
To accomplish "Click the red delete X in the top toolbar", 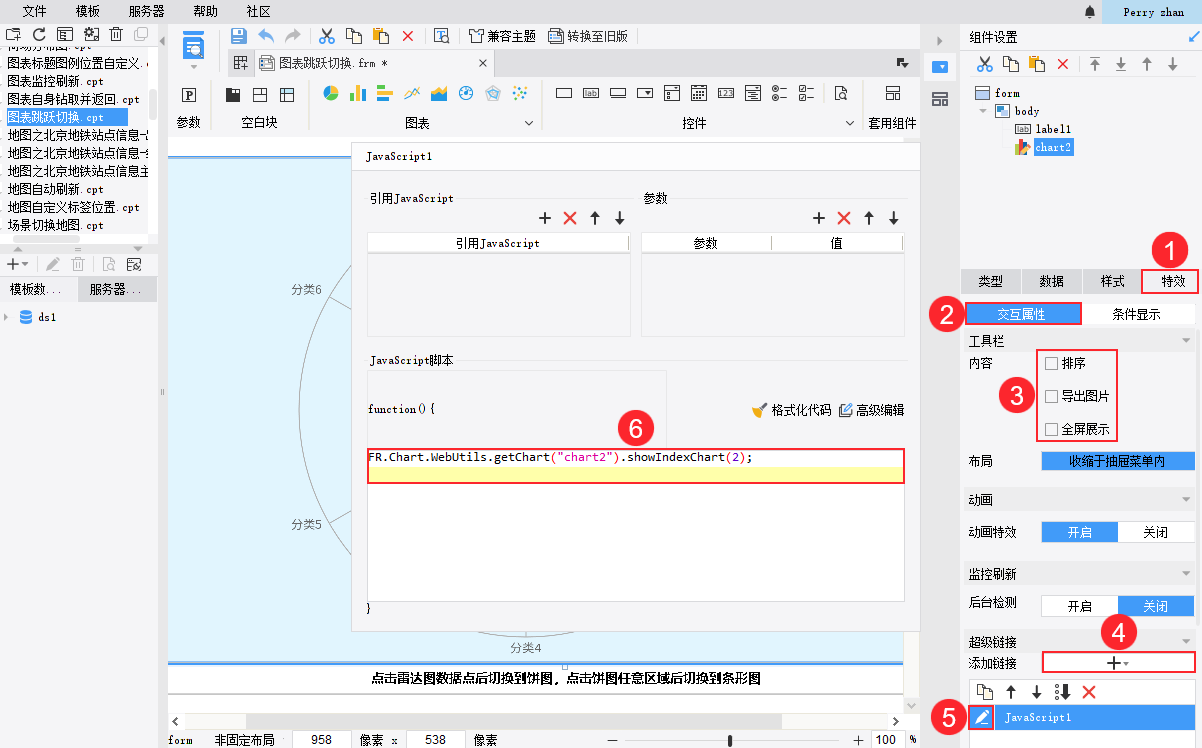I will pyautogui.click(x=408, y=36).
